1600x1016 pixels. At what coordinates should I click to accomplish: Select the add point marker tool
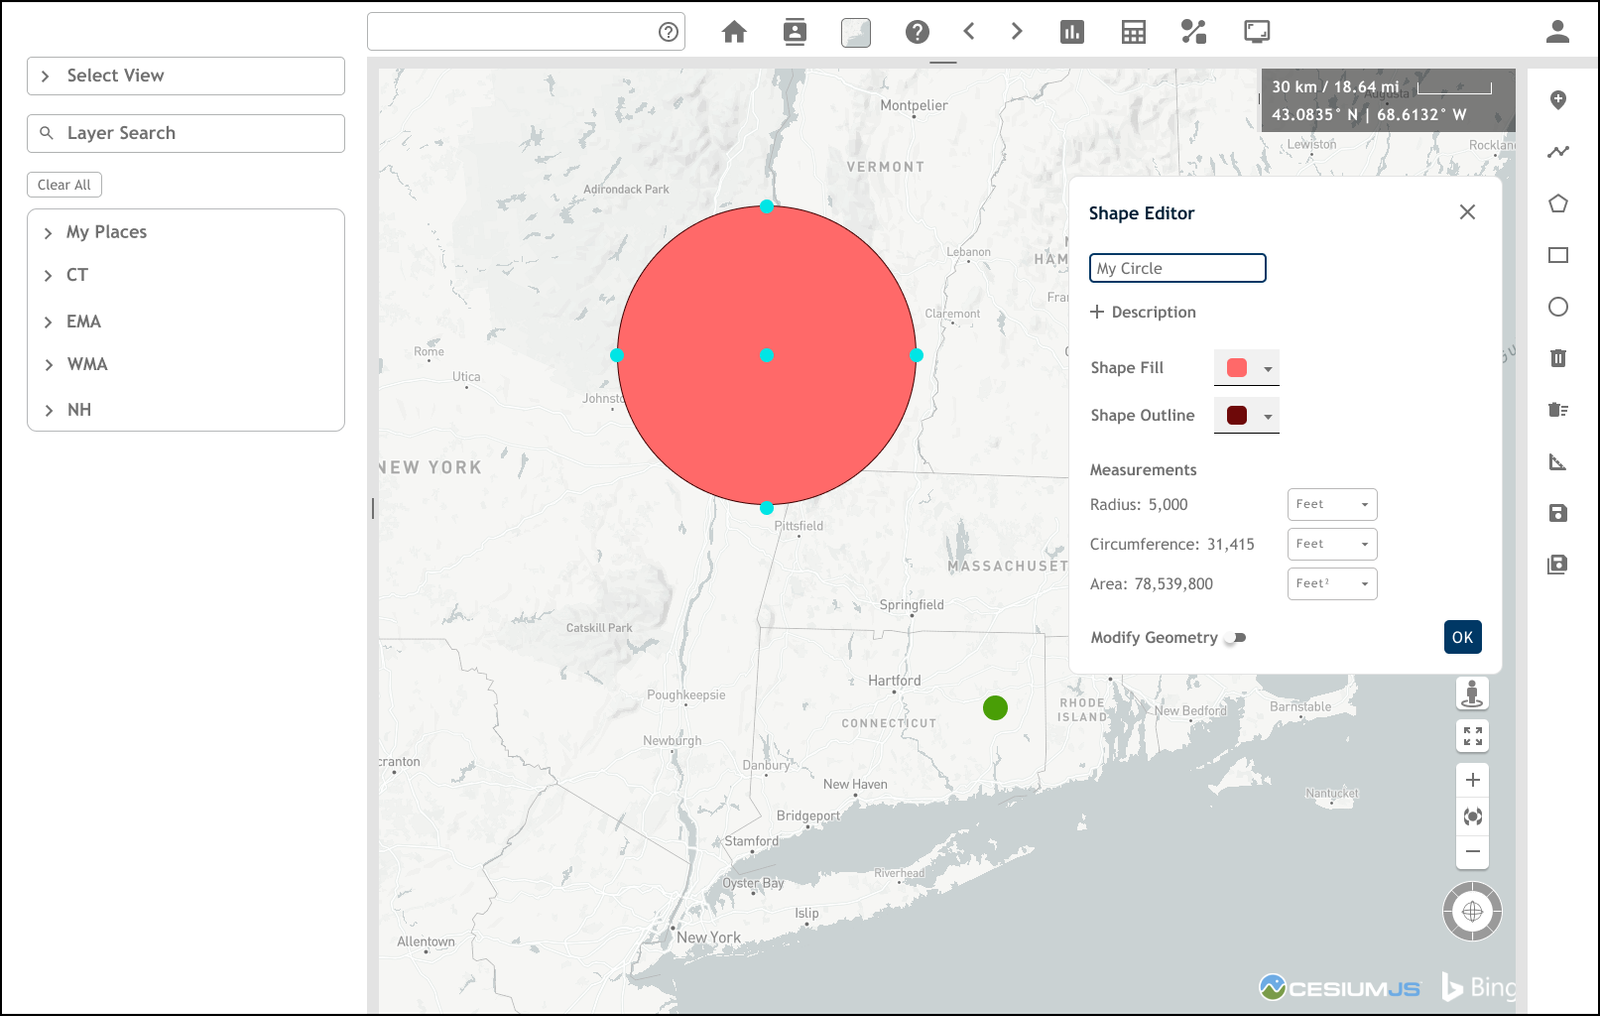1558,100
